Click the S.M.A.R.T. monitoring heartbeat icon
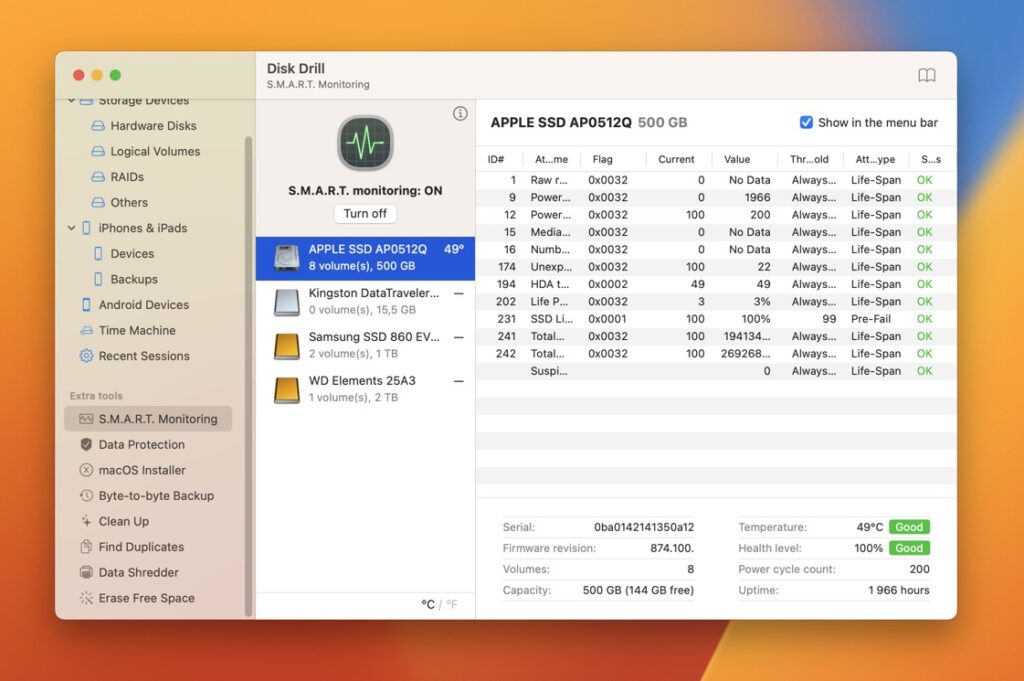This screenshot has height=681, width=1024. point(365,142)
